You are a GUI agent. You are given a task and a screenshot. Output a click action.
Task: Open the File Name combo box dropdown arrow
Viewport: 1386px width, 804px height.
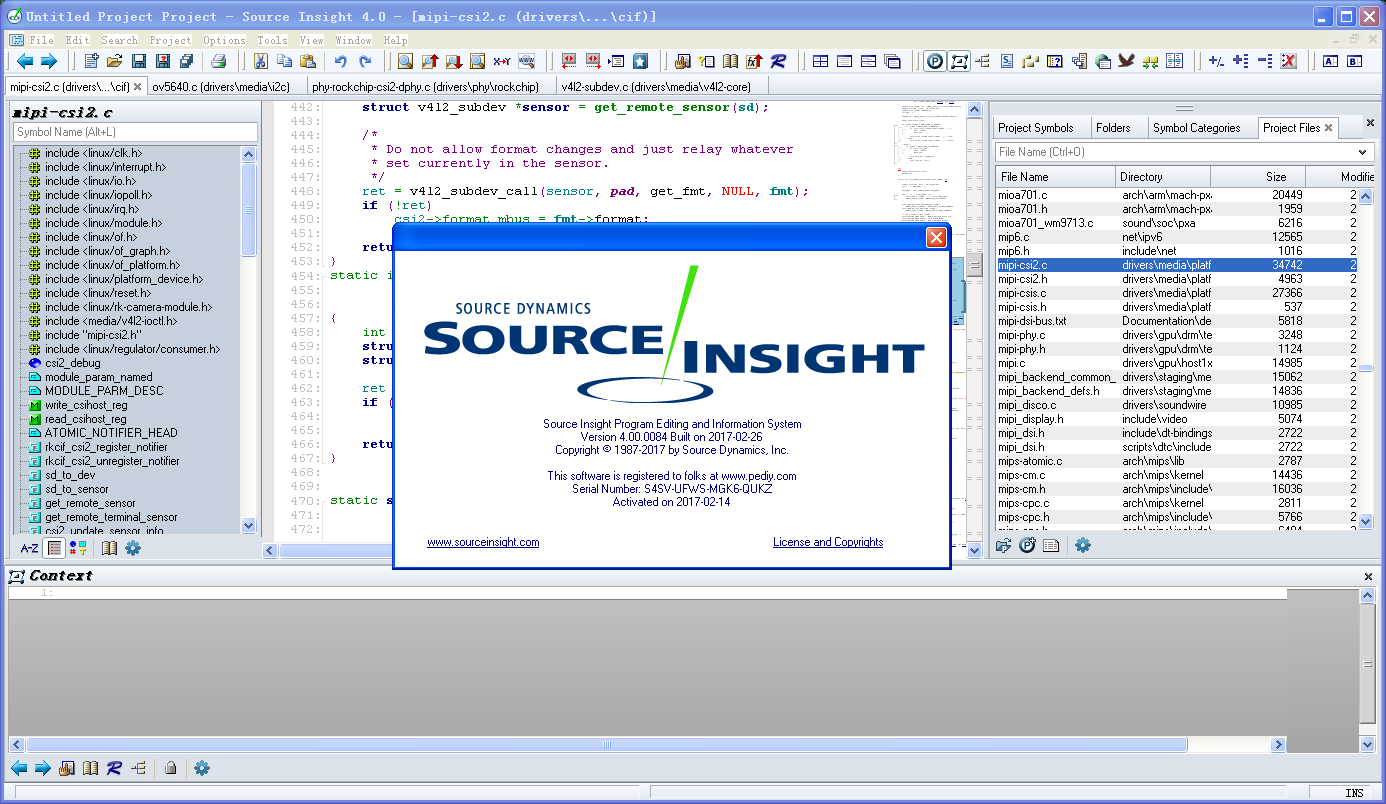tap(1364, 152)
